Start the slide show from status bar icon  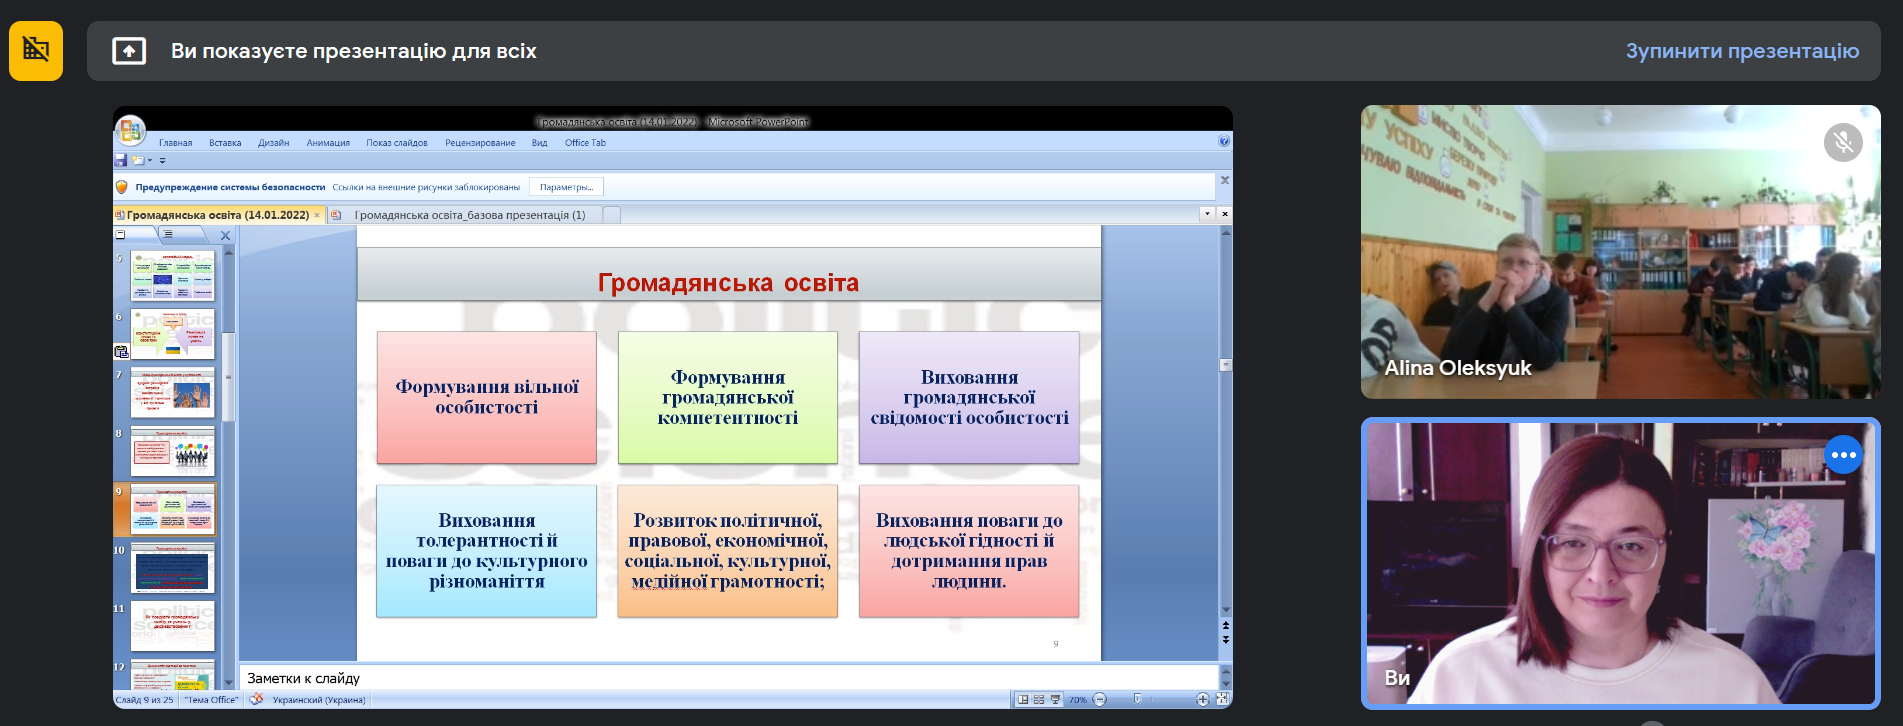pyautogui.click(x=1055, y=700)
